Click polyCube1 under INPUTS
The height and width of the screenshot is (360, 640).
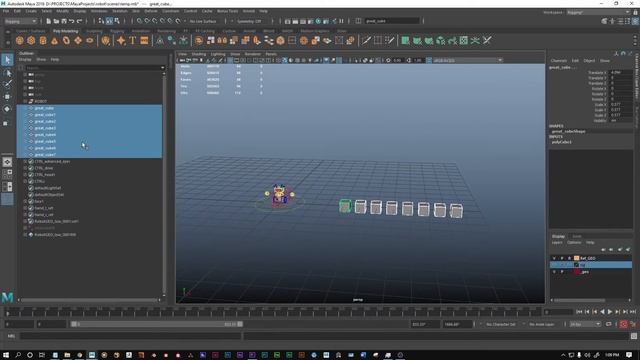(562, 142)
